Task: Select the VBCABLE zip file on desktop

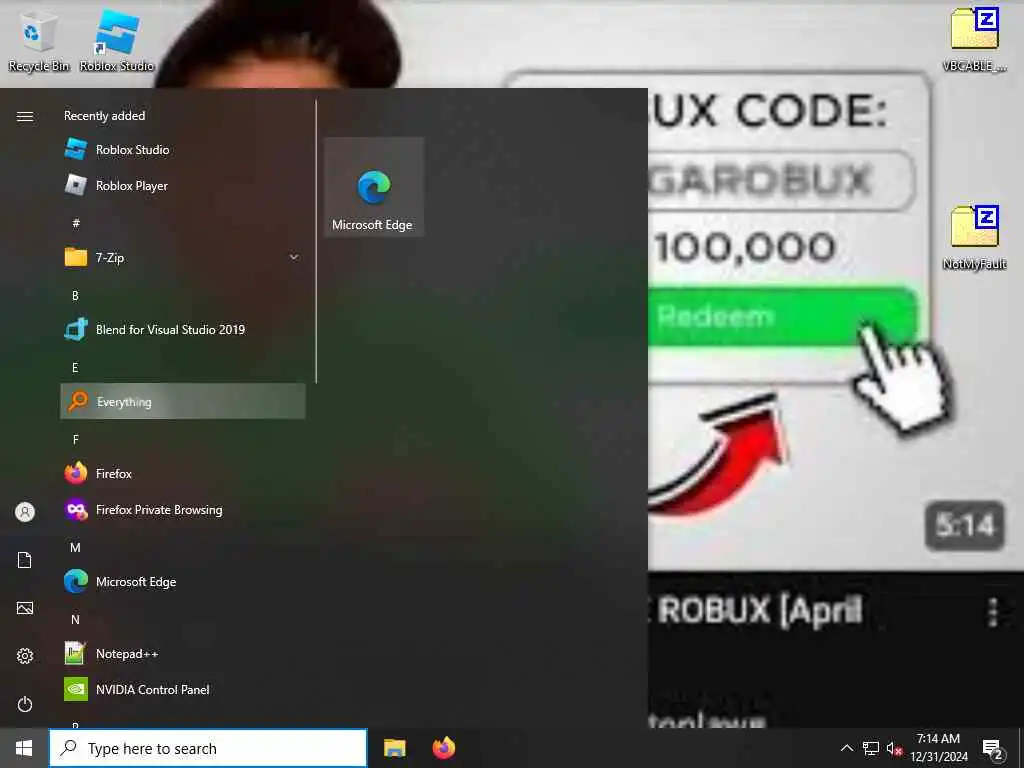Action: tap(974, 39)
